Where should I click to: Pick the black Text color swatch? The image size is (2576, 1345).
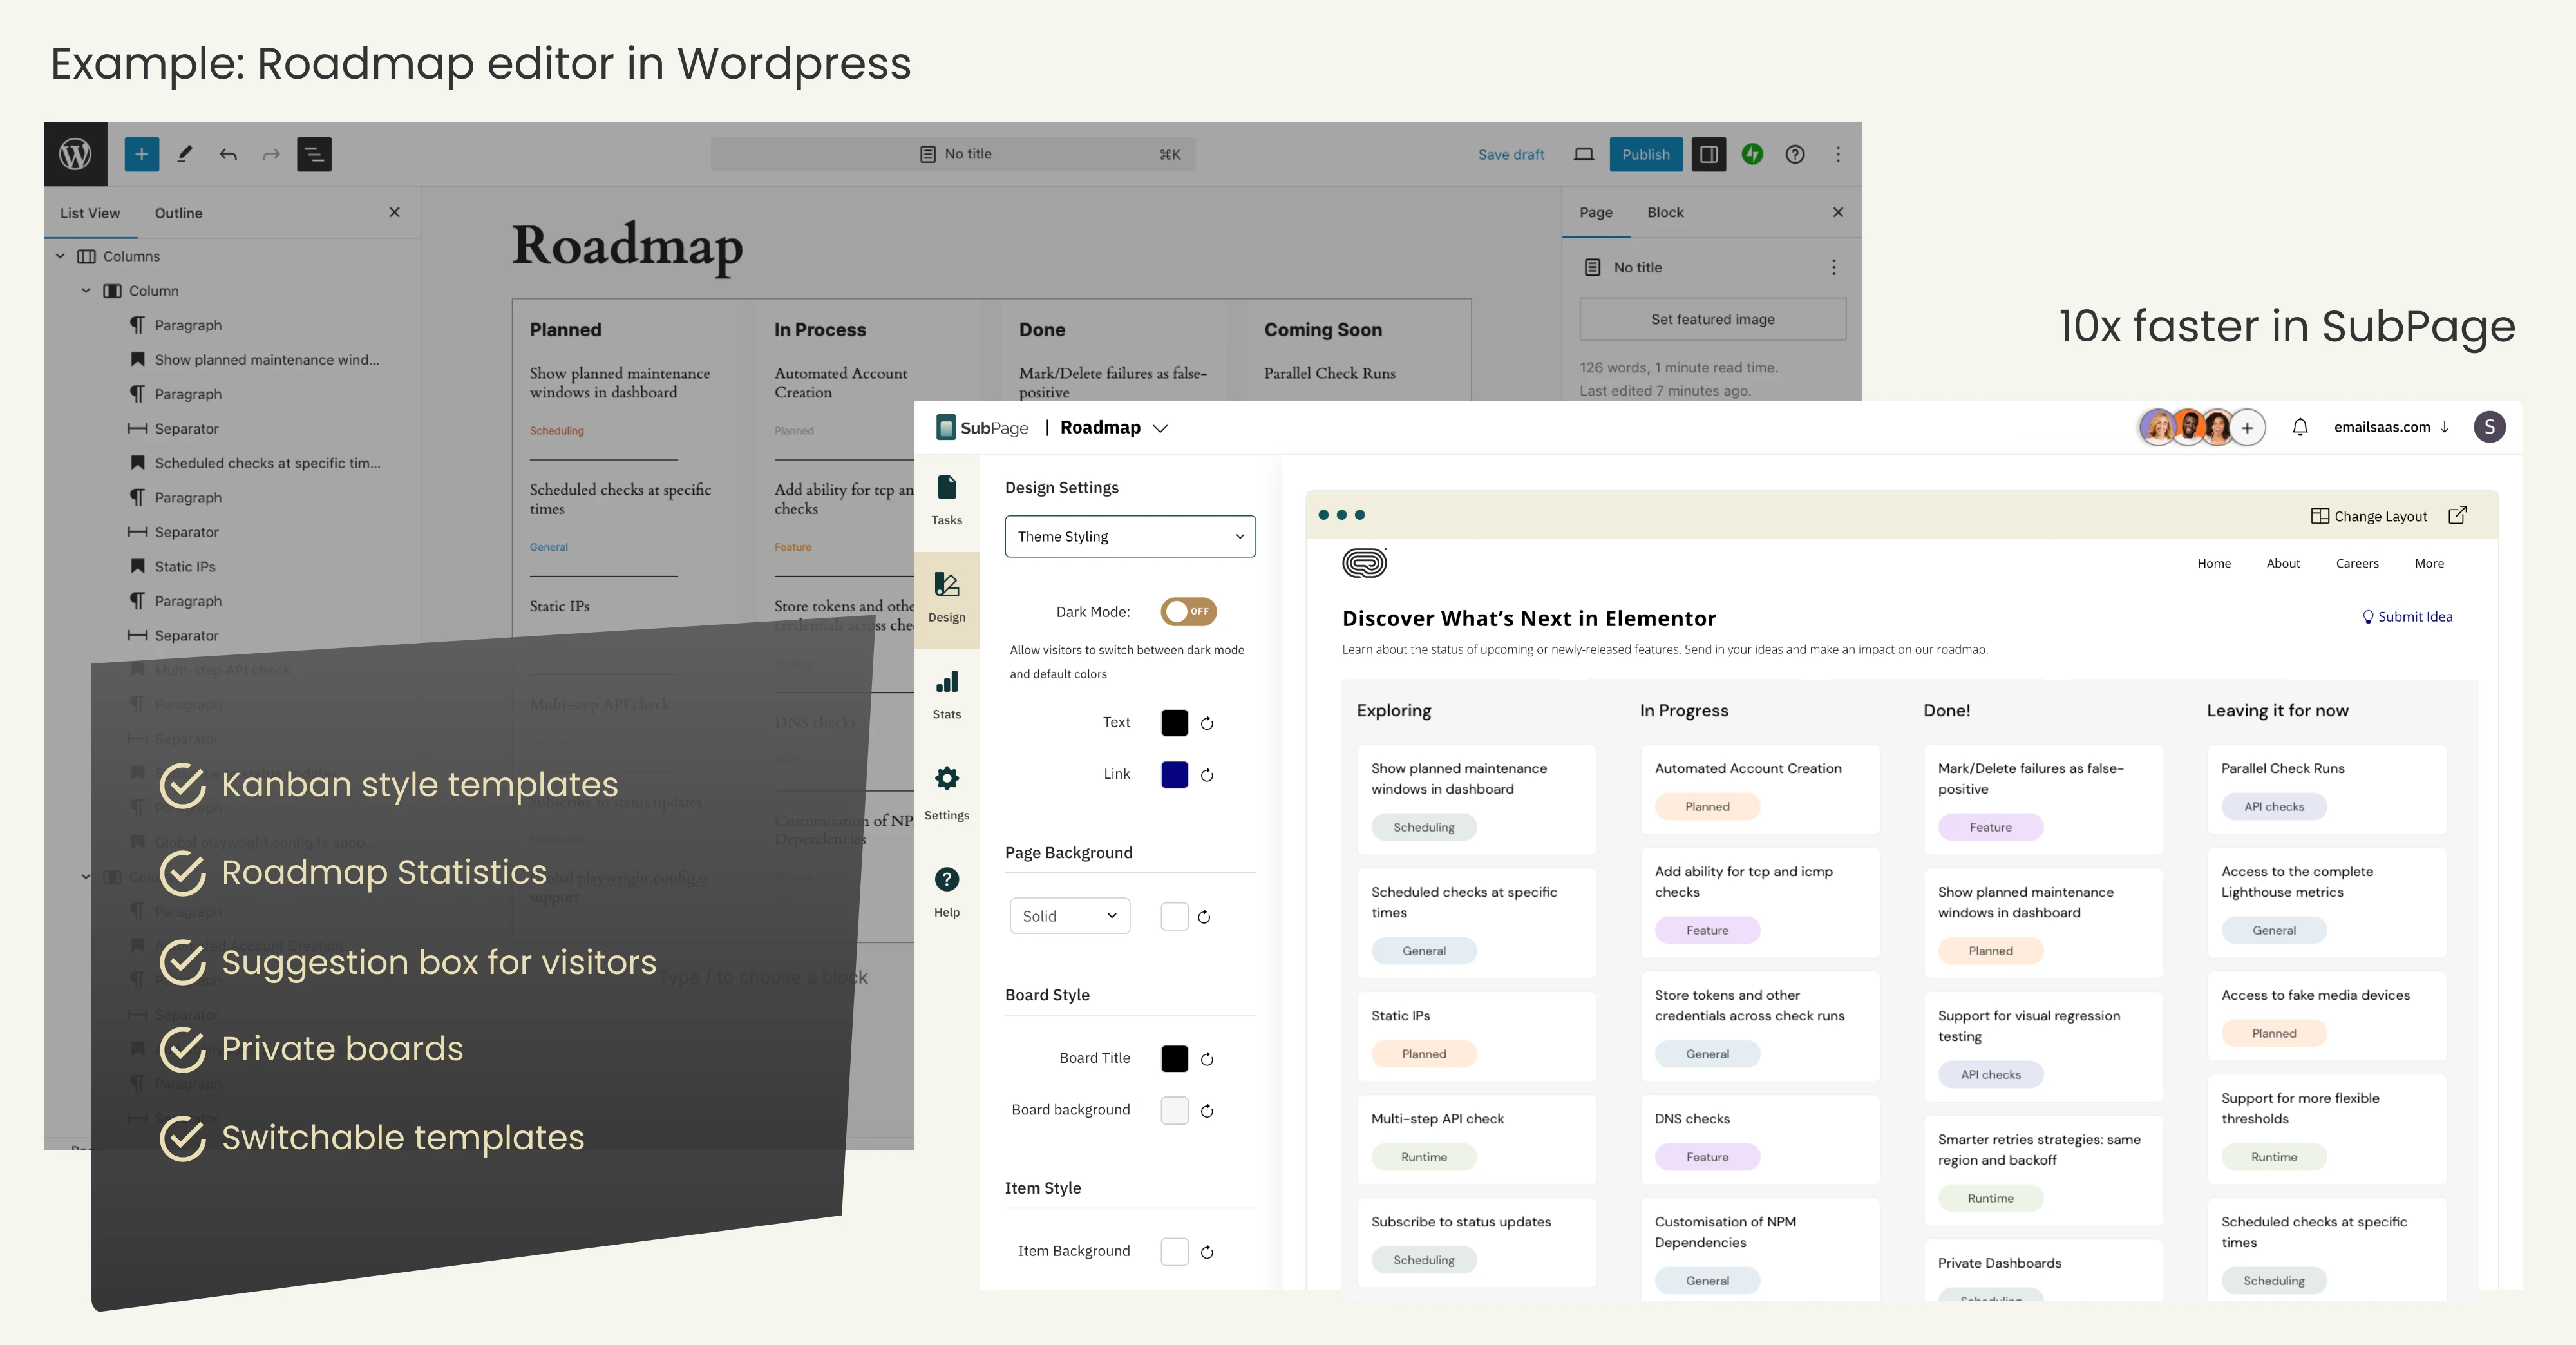tap(1175, 723)
